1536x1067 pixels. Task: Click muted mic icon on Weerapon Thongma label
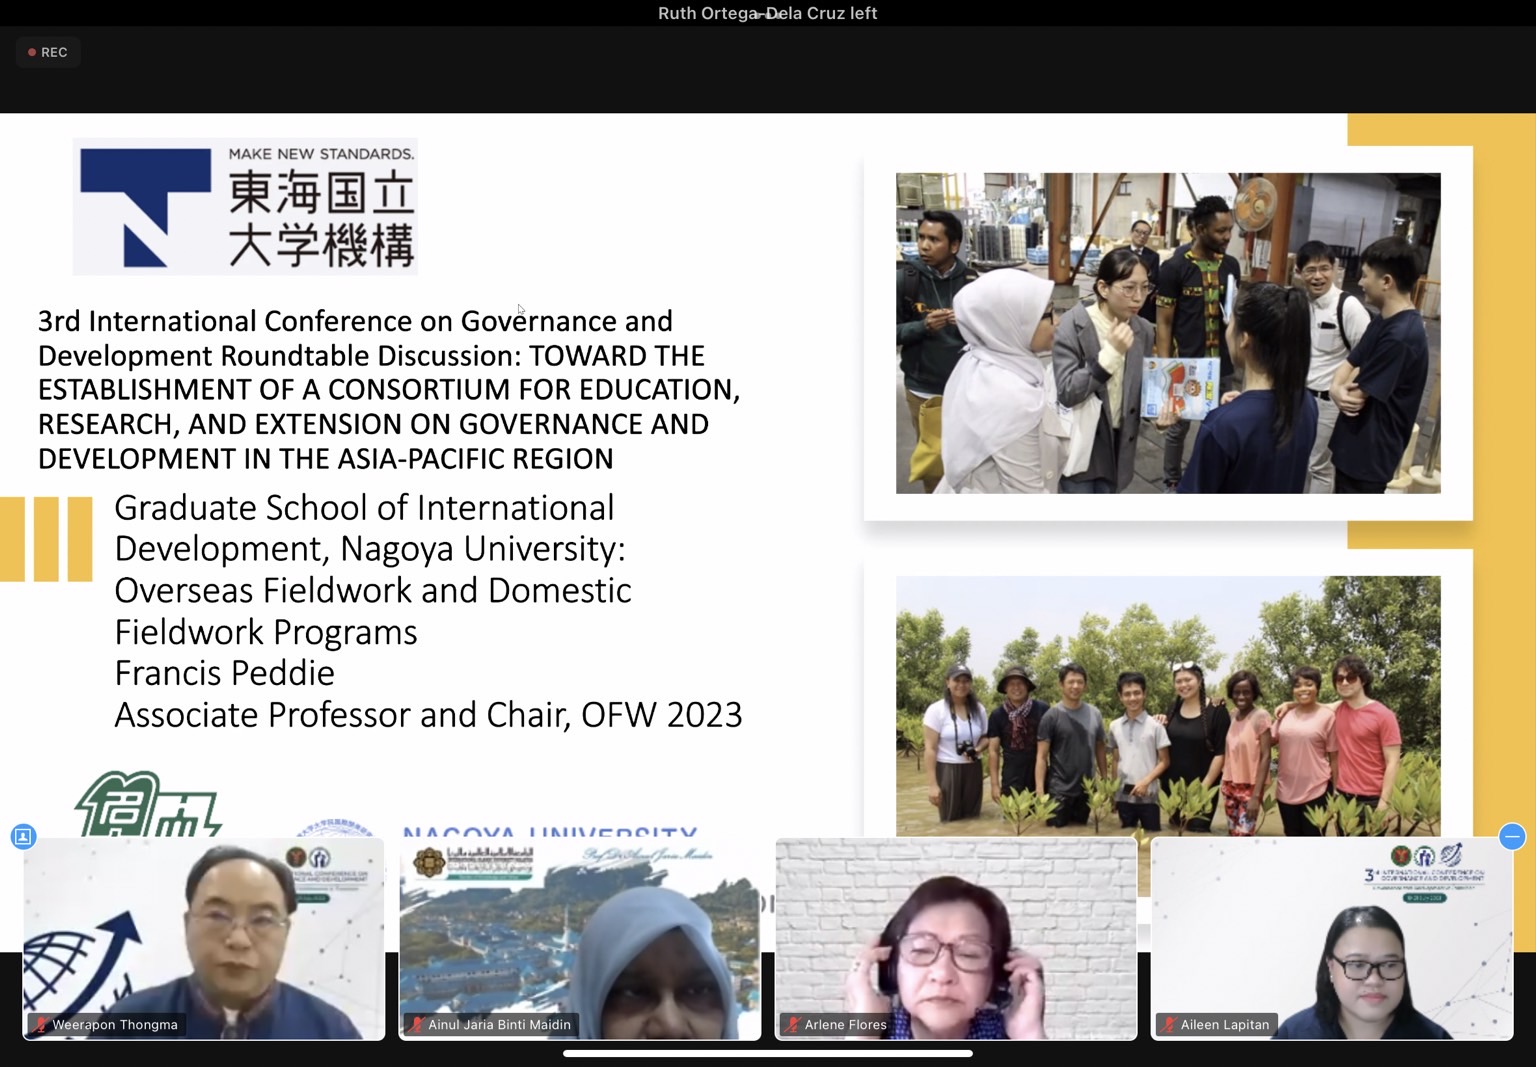pos(41,1024)
